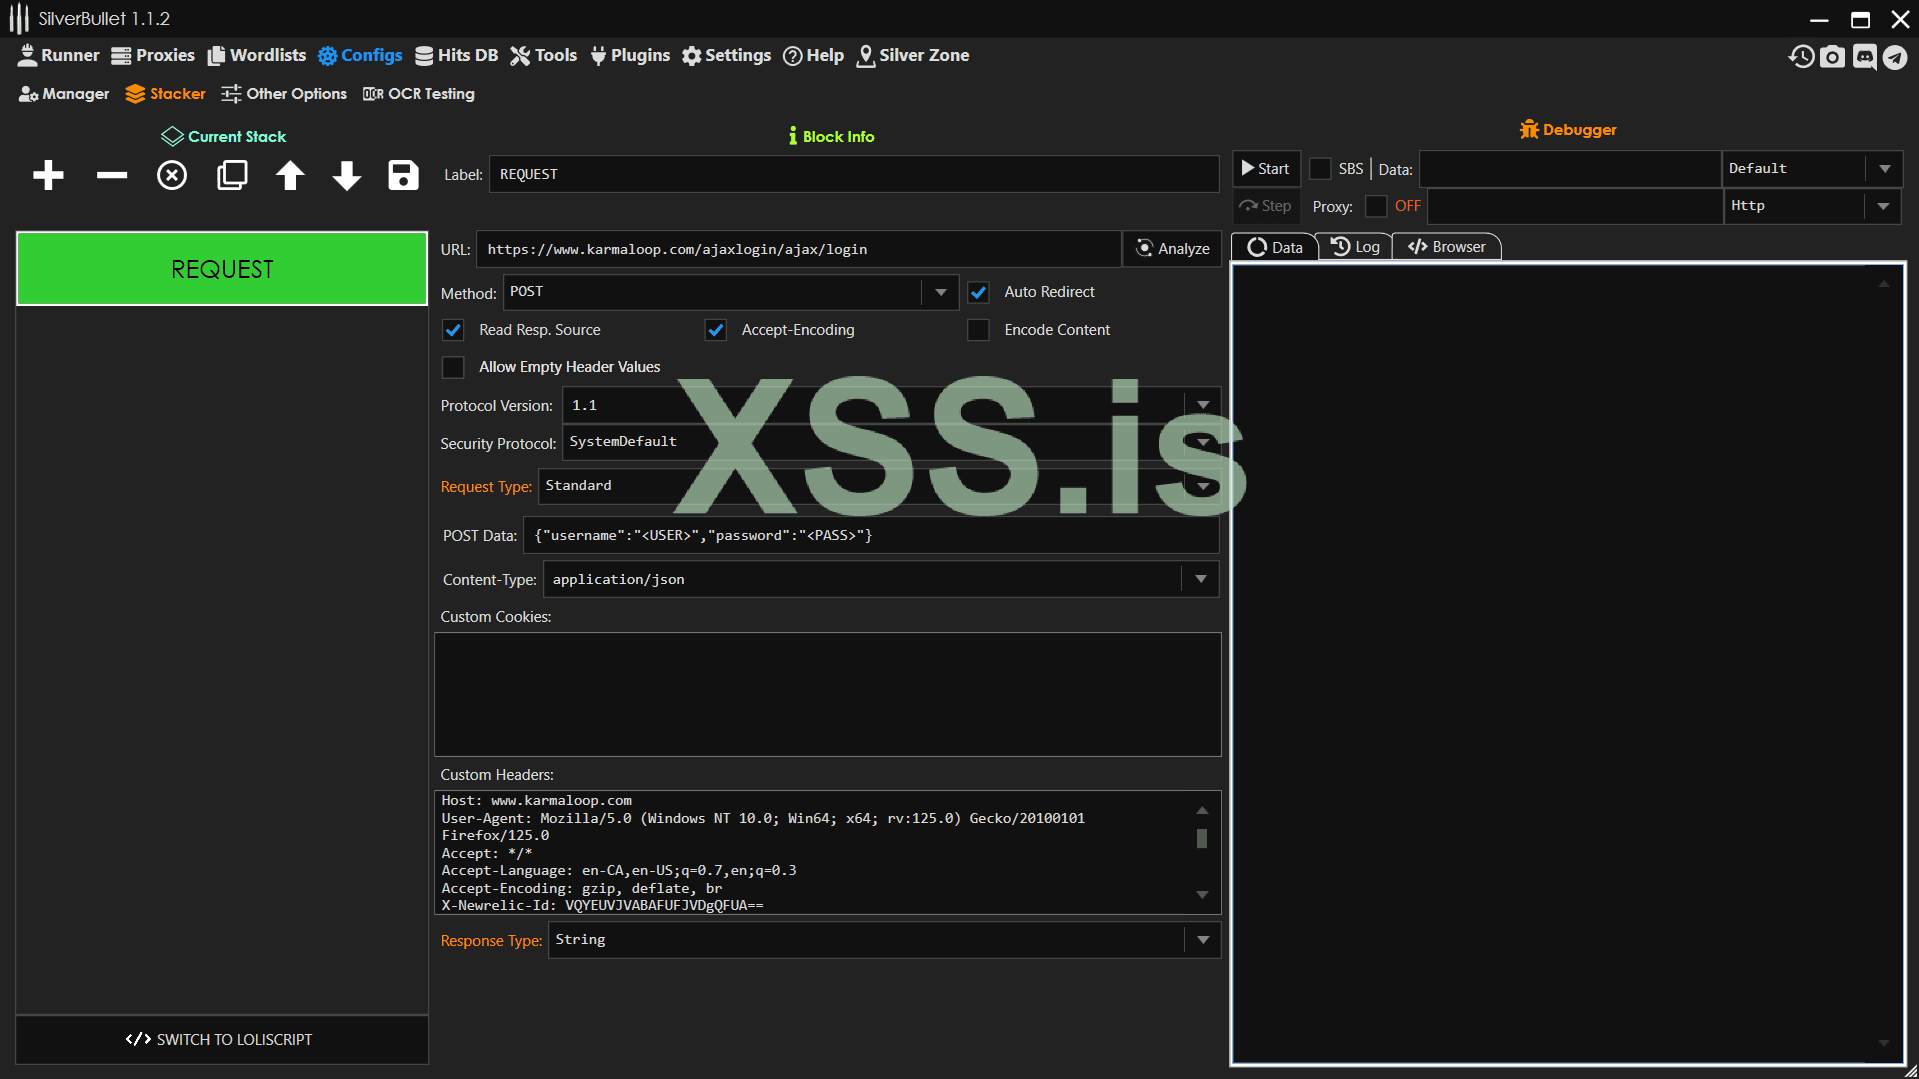Uncheck the Auto Redirect checkbox

point(979,292)
